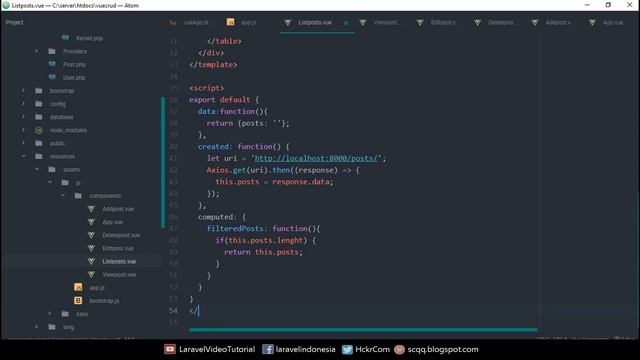
Task: Collapse the assets folder arrow
Action: pos(36,169)
